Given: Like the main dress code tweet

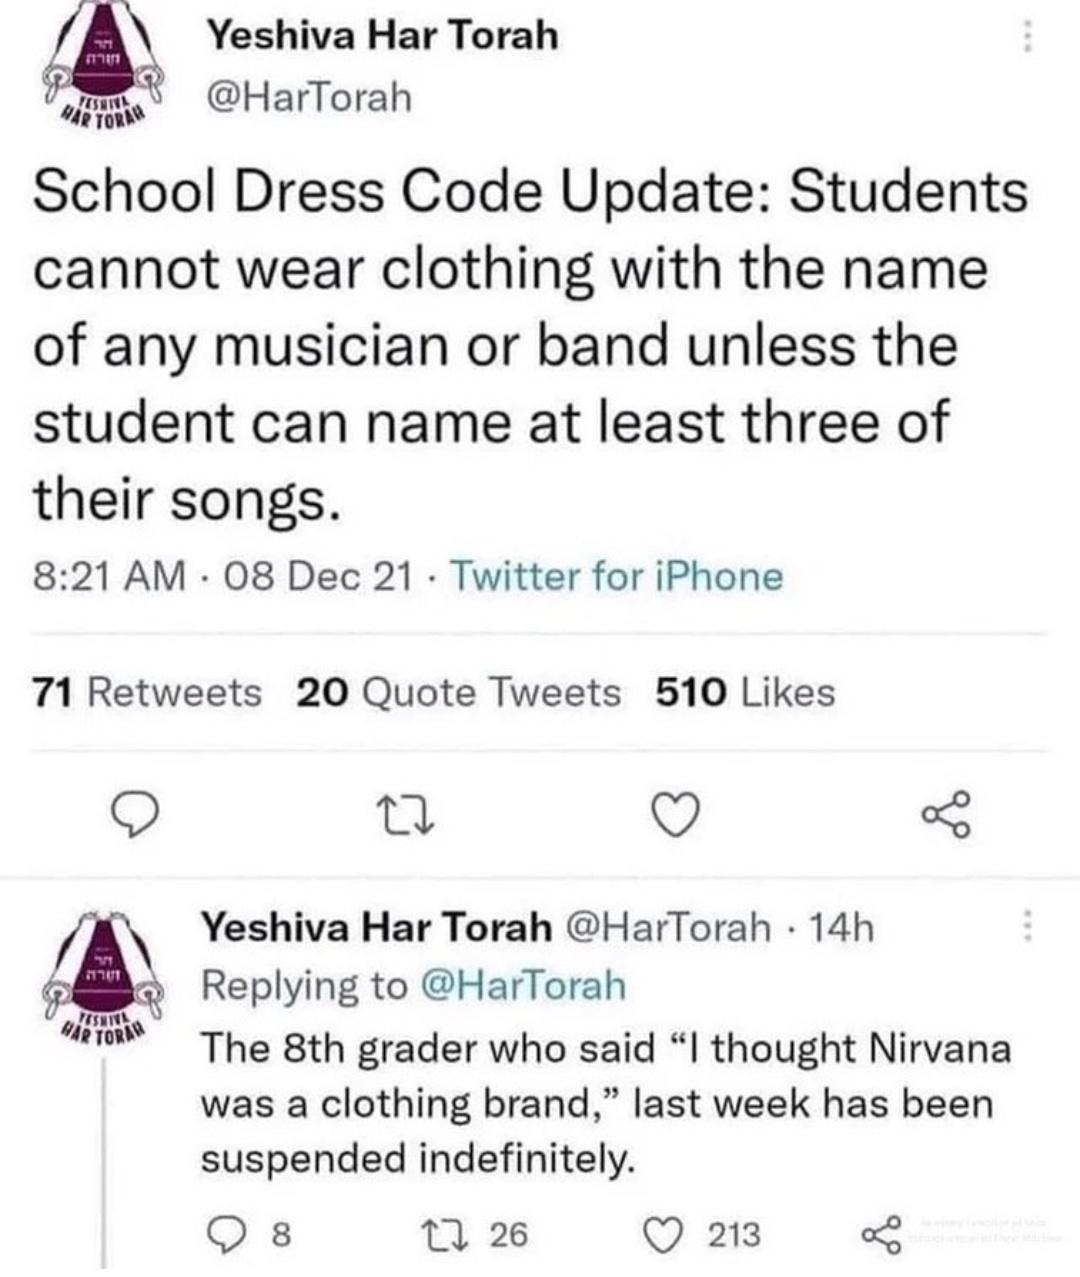Looking at the screenshot, I should coord(677,815).
